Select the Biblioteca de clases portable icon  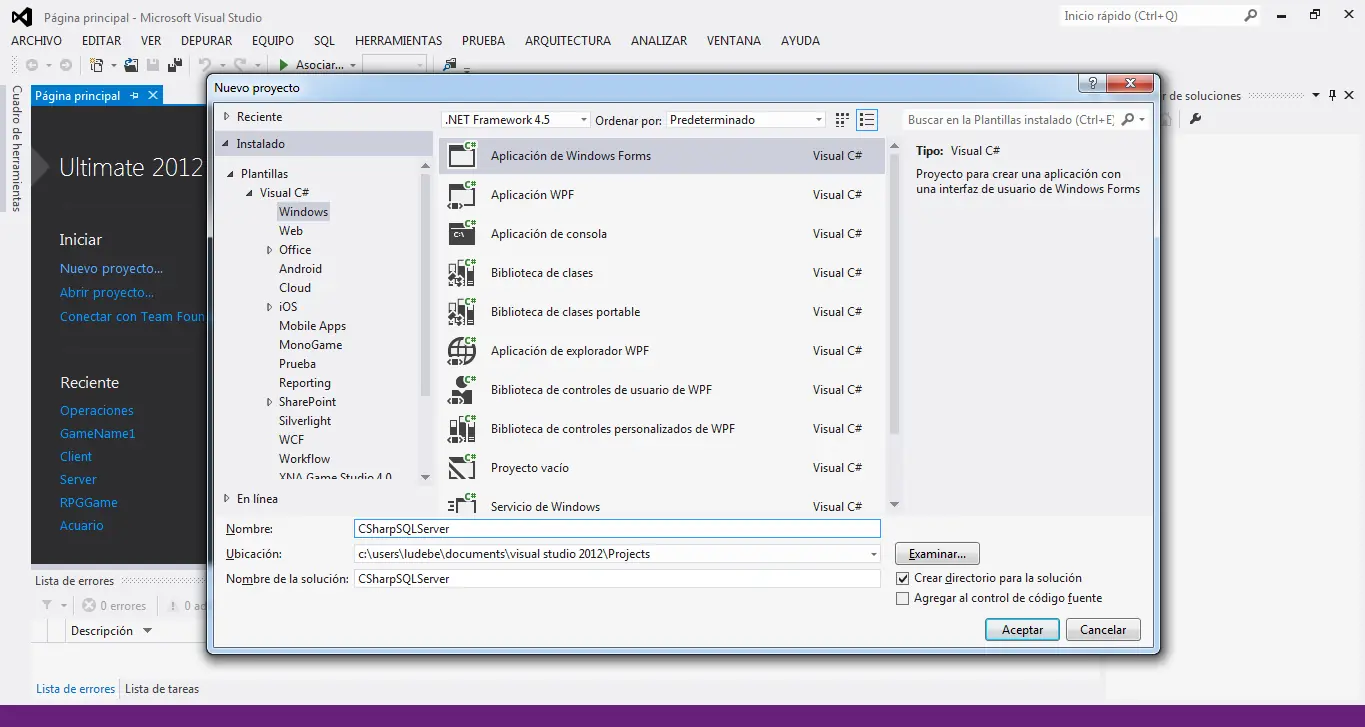[x=462, y=311]
